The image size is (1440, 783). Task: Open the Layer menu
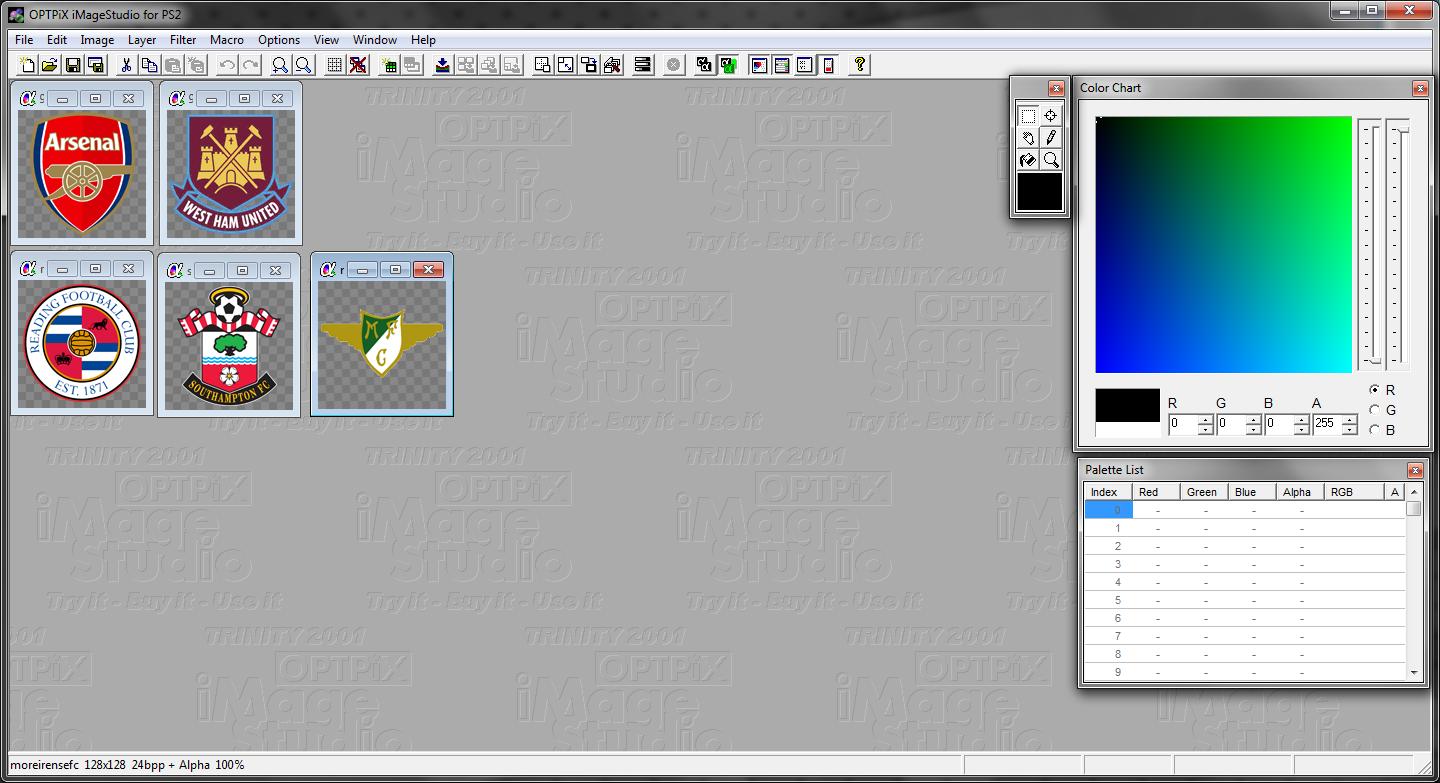point(142,40)
